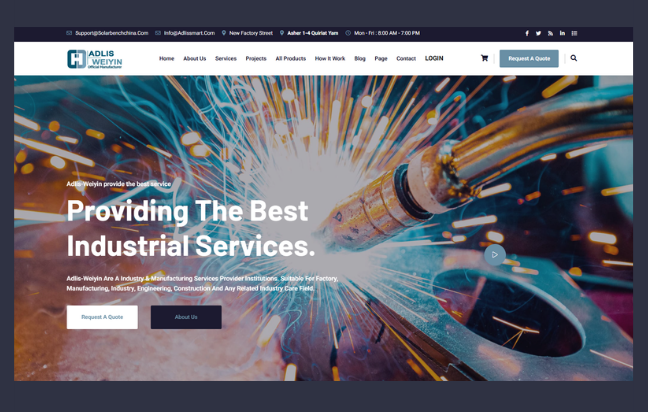Click the list icon beside LinkedIn
648x412 pixels.
pyautogui.click(x=574, y=33)
